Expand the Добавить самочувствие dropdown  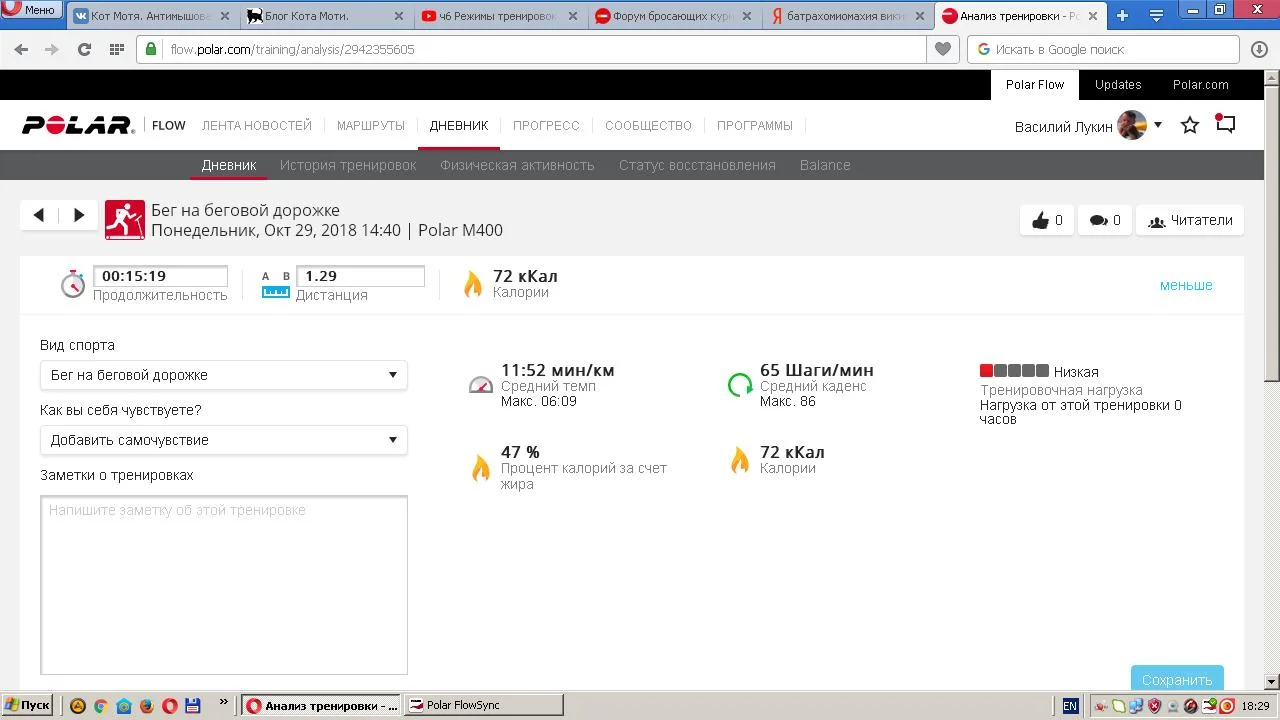click(223, 440)
